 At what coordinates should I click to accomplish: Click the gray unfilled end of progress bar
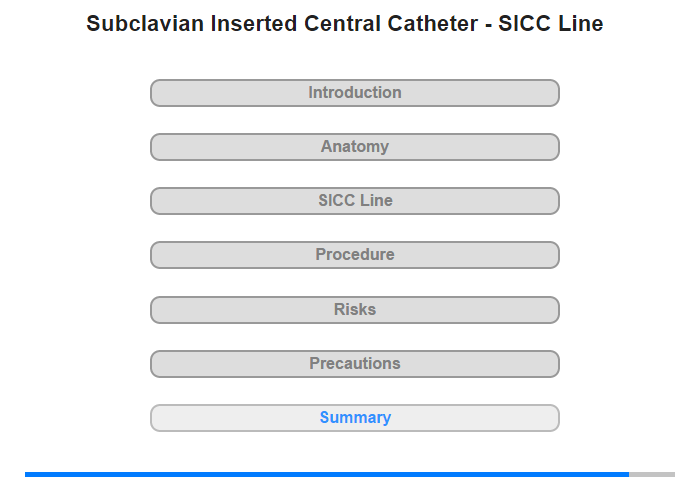coord(652,474)
